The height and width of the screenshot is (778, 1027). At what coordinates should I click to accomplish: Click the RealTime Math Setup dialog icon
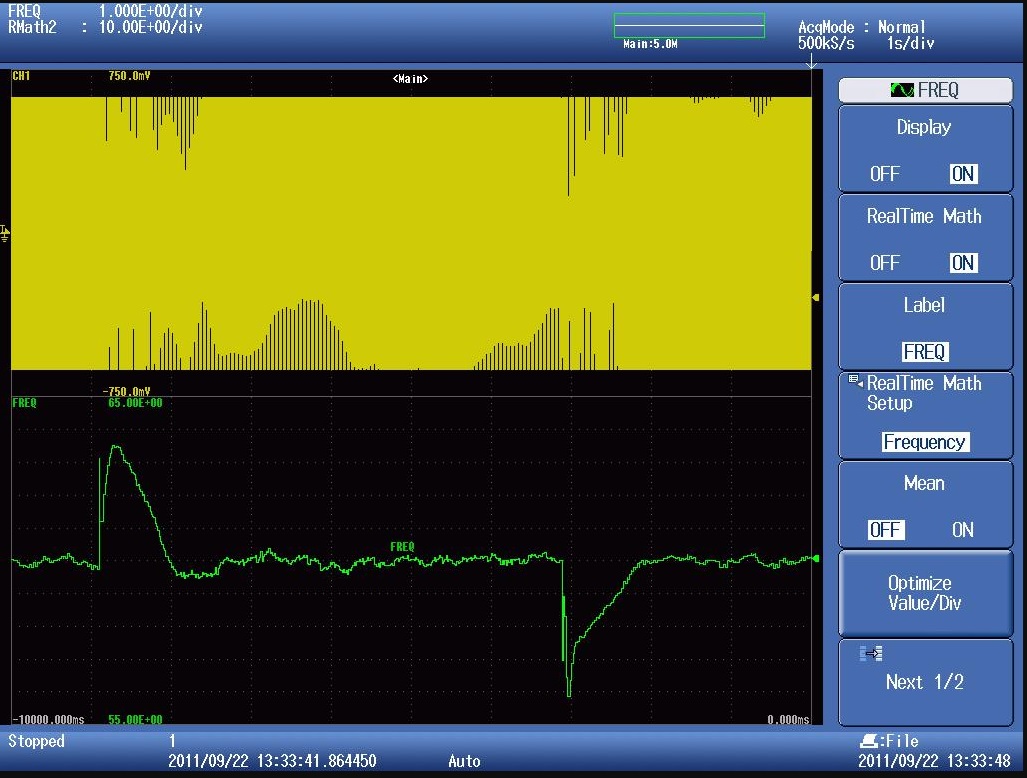855,381
